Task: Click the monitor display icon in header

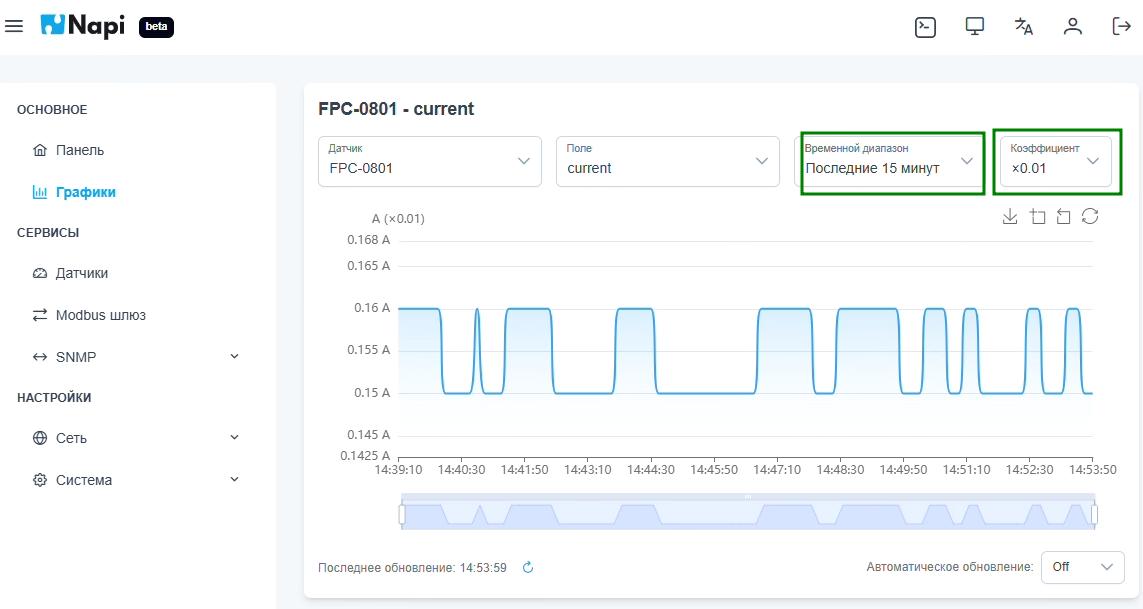Action: (975, 27)
